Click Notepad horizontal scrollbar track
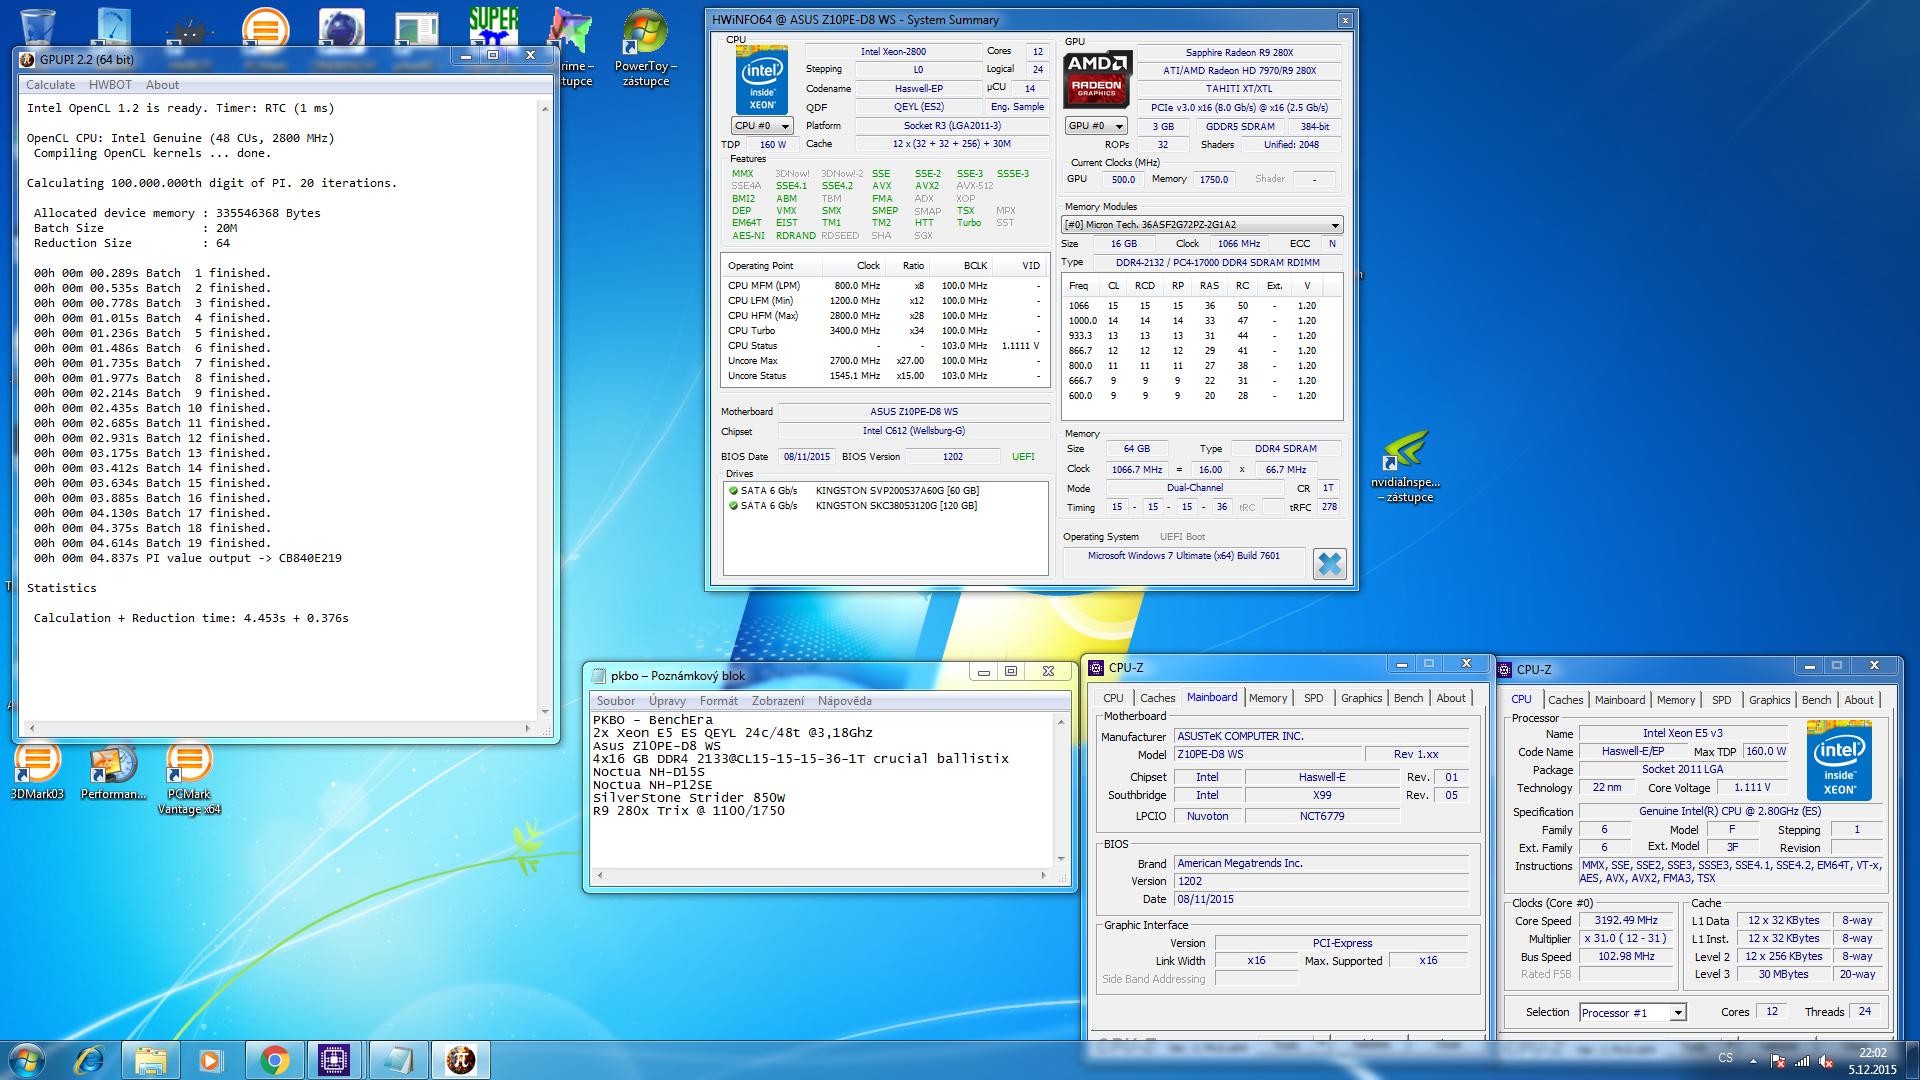 (820, 875)
